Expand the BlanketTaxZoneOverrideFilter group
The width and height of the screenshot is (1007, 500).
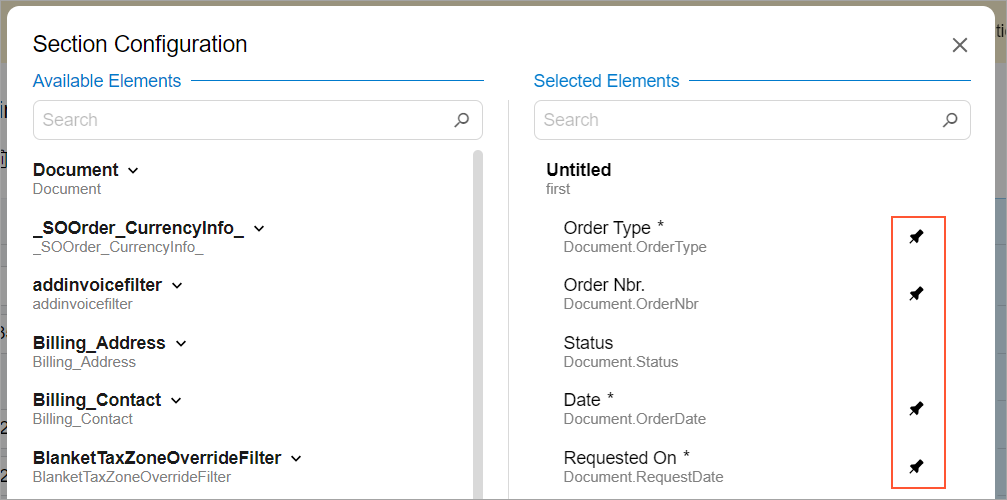(296, 458)
